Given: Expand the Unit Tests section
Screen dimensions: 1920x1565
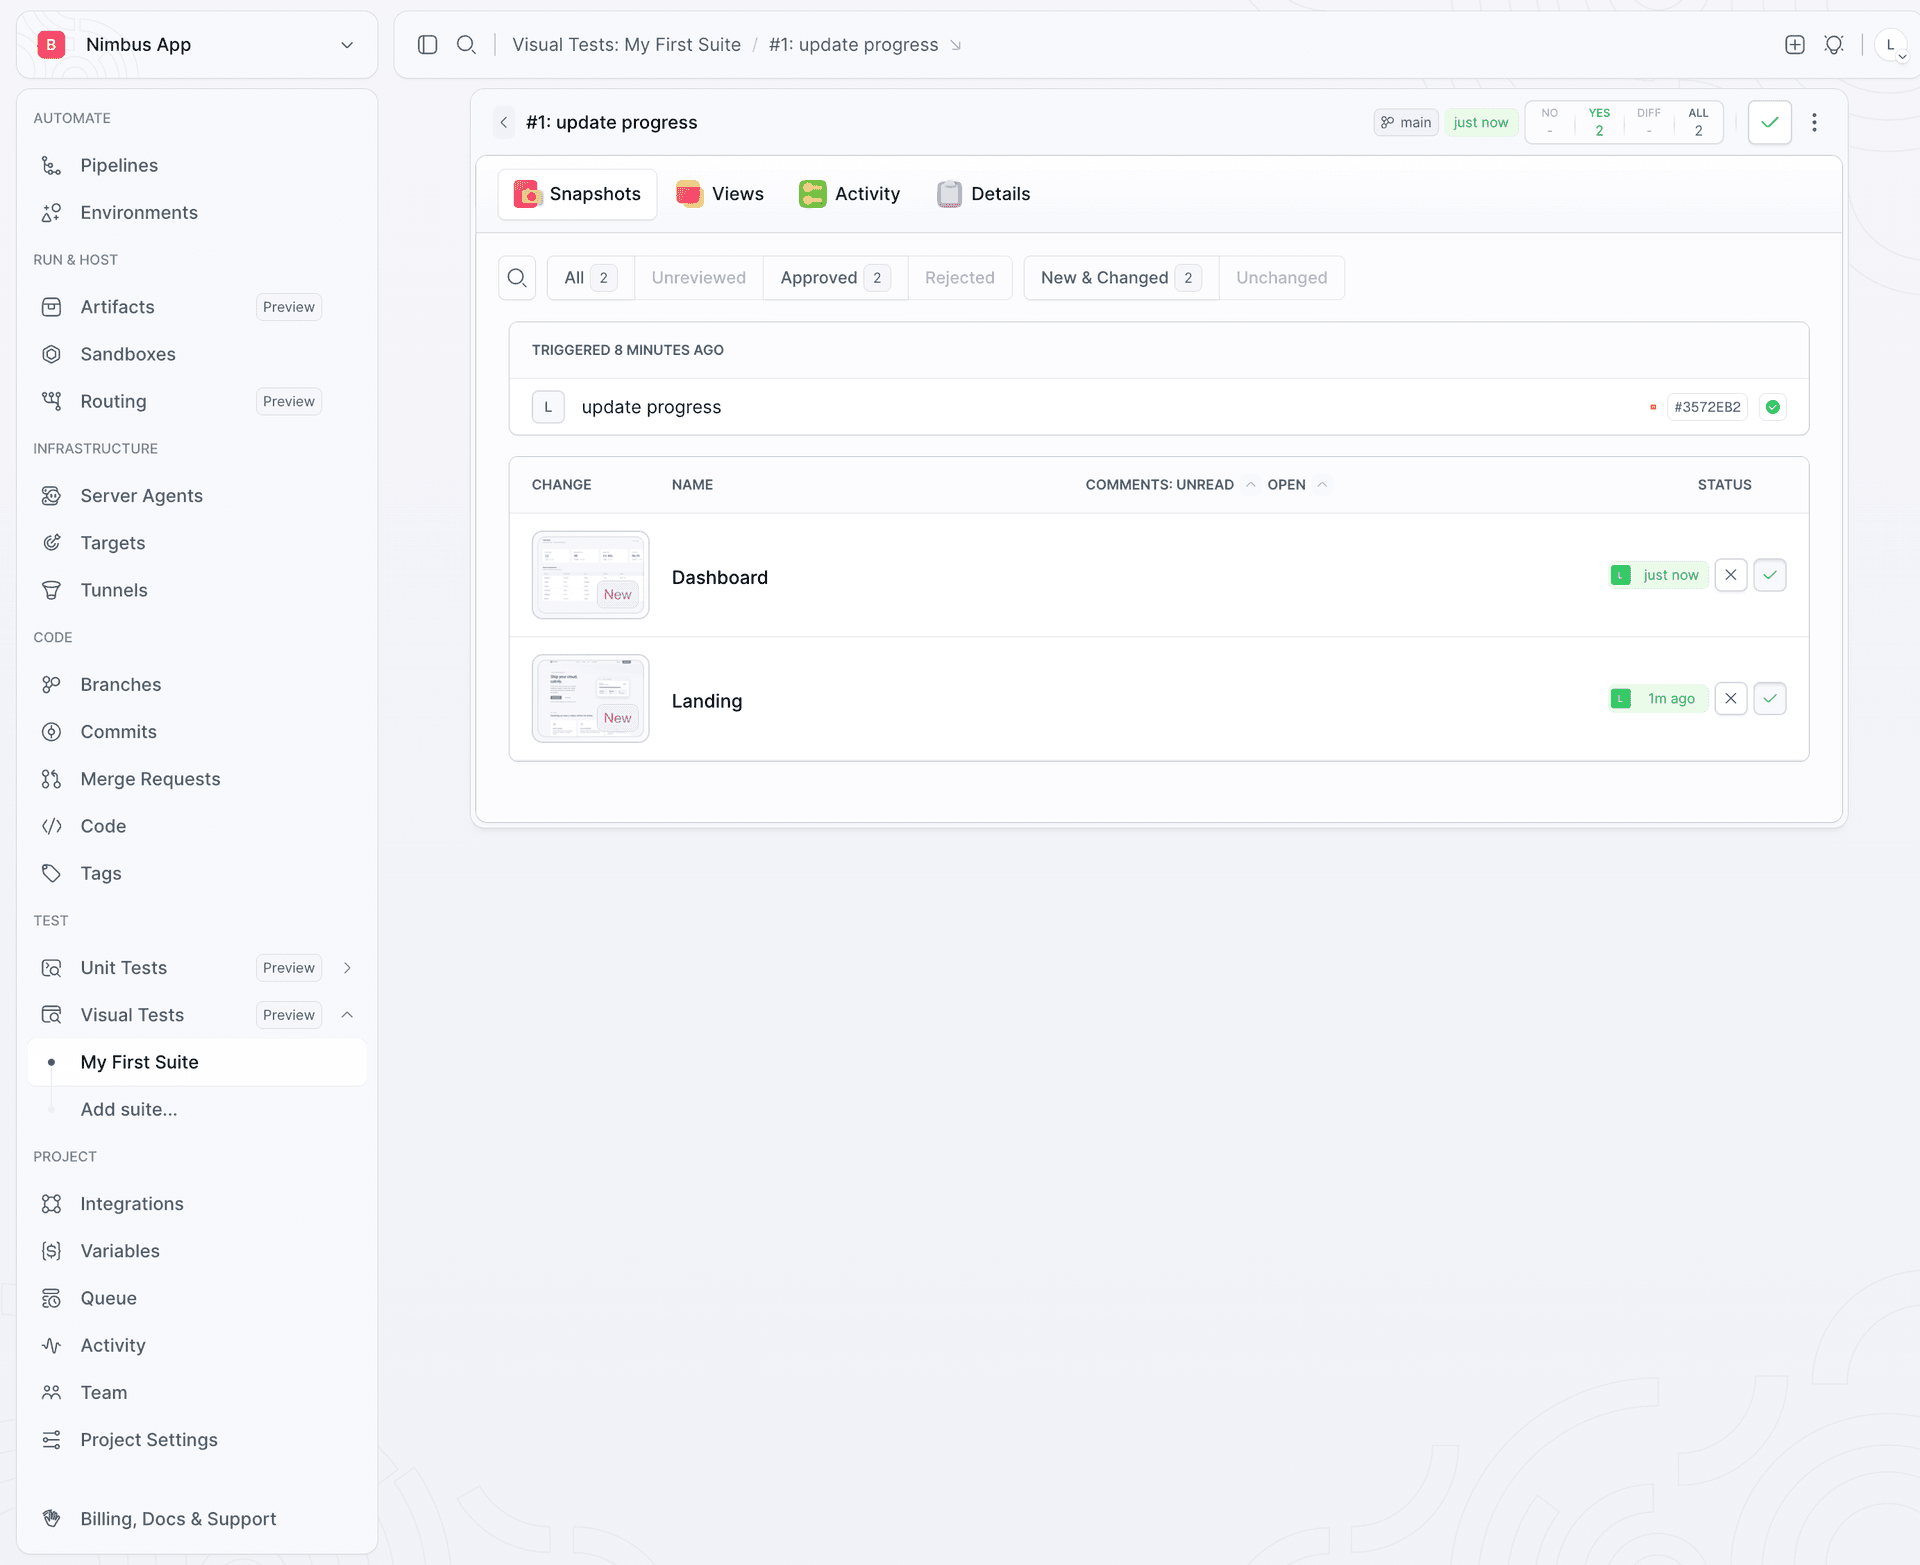Looking at the screenshot, I should pyautogui.click(x=347, y=968).
